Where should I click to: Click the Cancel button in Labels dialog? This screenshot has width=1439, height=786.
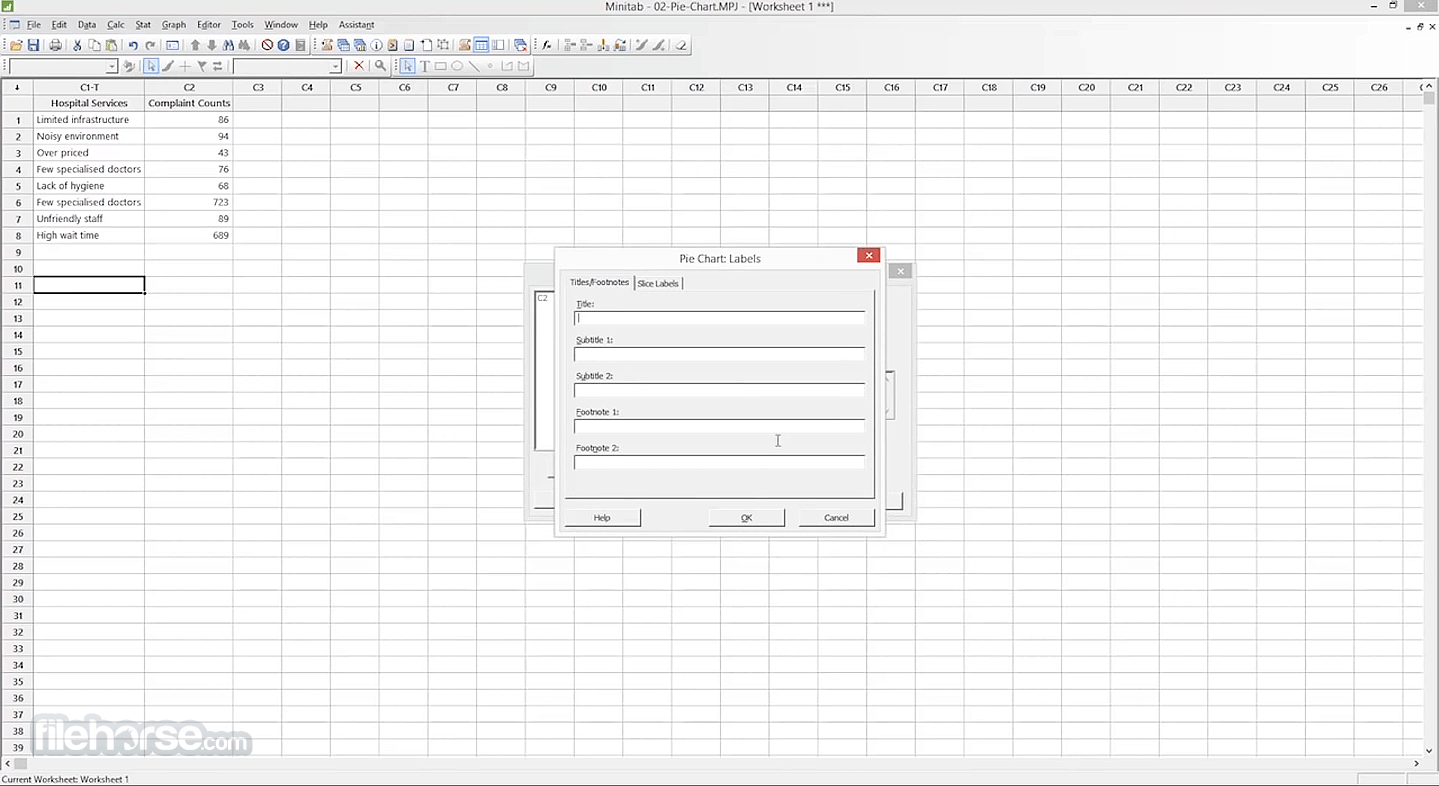(x=836, y=517)
